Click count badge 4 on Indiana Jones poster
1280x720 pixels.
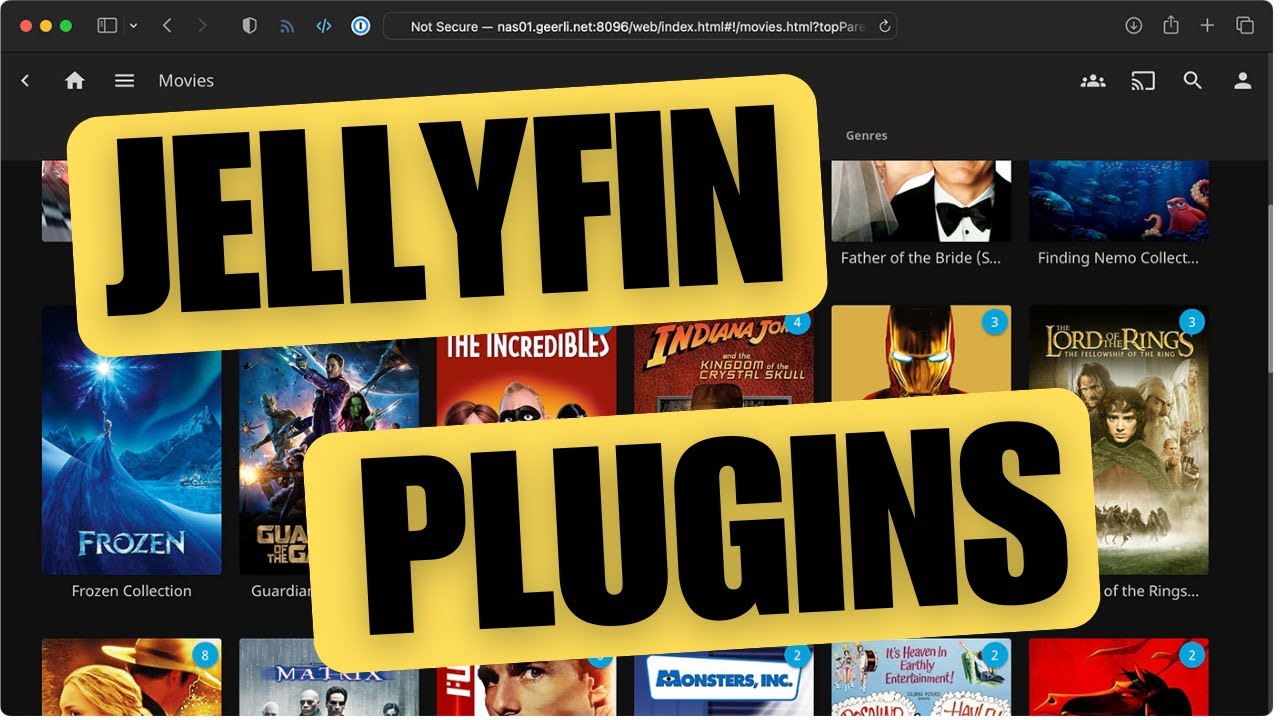[796, 323]
